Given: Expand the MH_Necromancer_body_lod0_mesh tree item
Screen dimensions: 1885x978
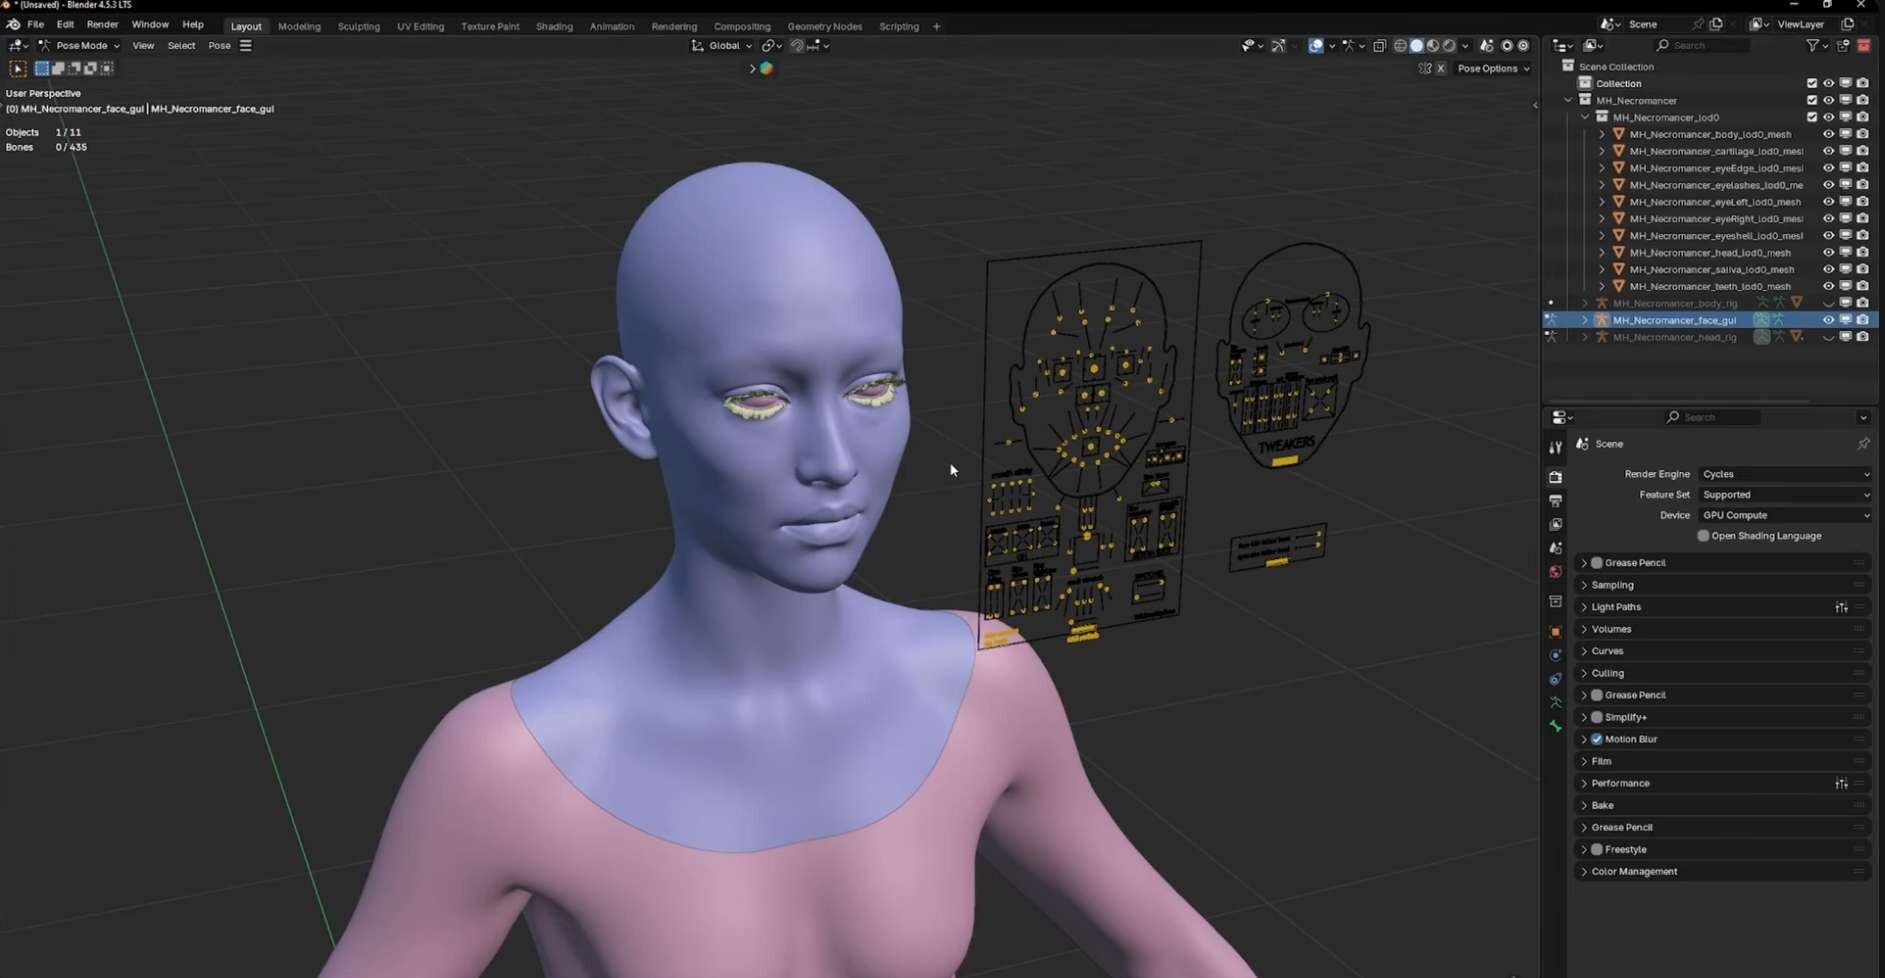Looking at the screenshot, I should click(1602, 134).
